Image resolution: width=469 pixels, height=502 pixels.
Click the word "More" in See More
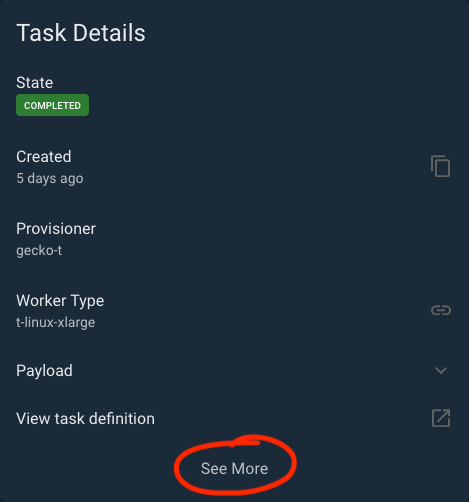[250, 468]
